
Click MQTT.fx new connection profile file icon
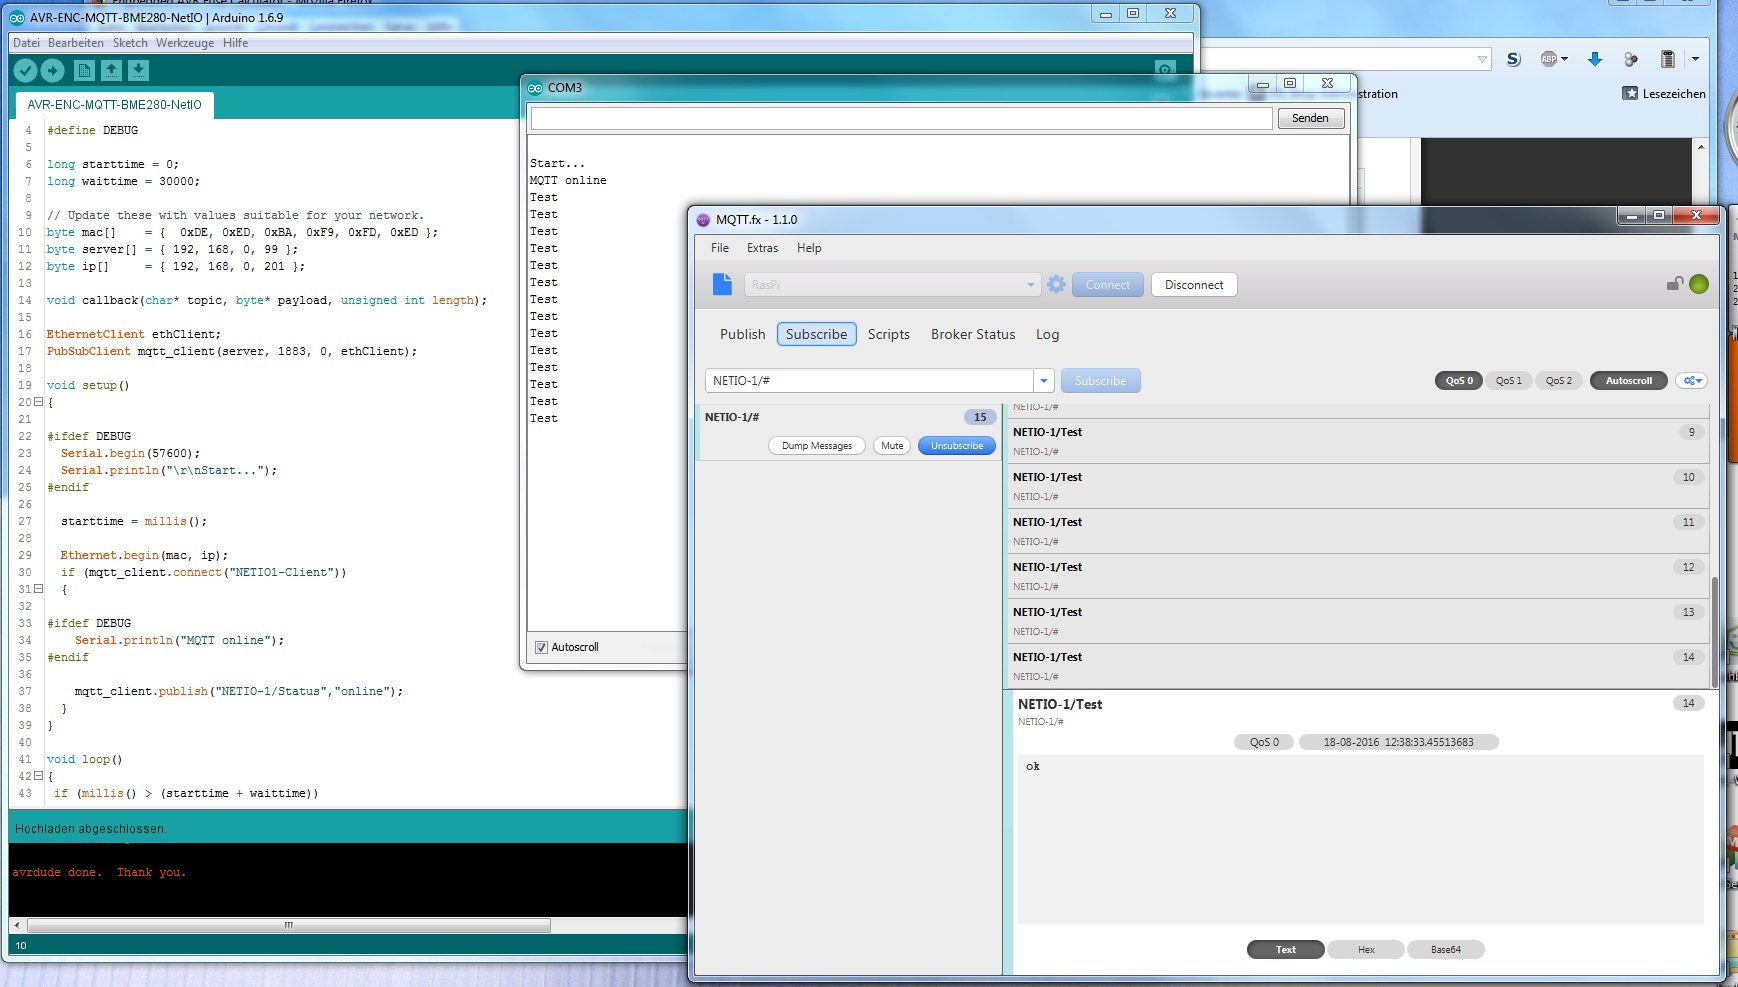[722, 284]
